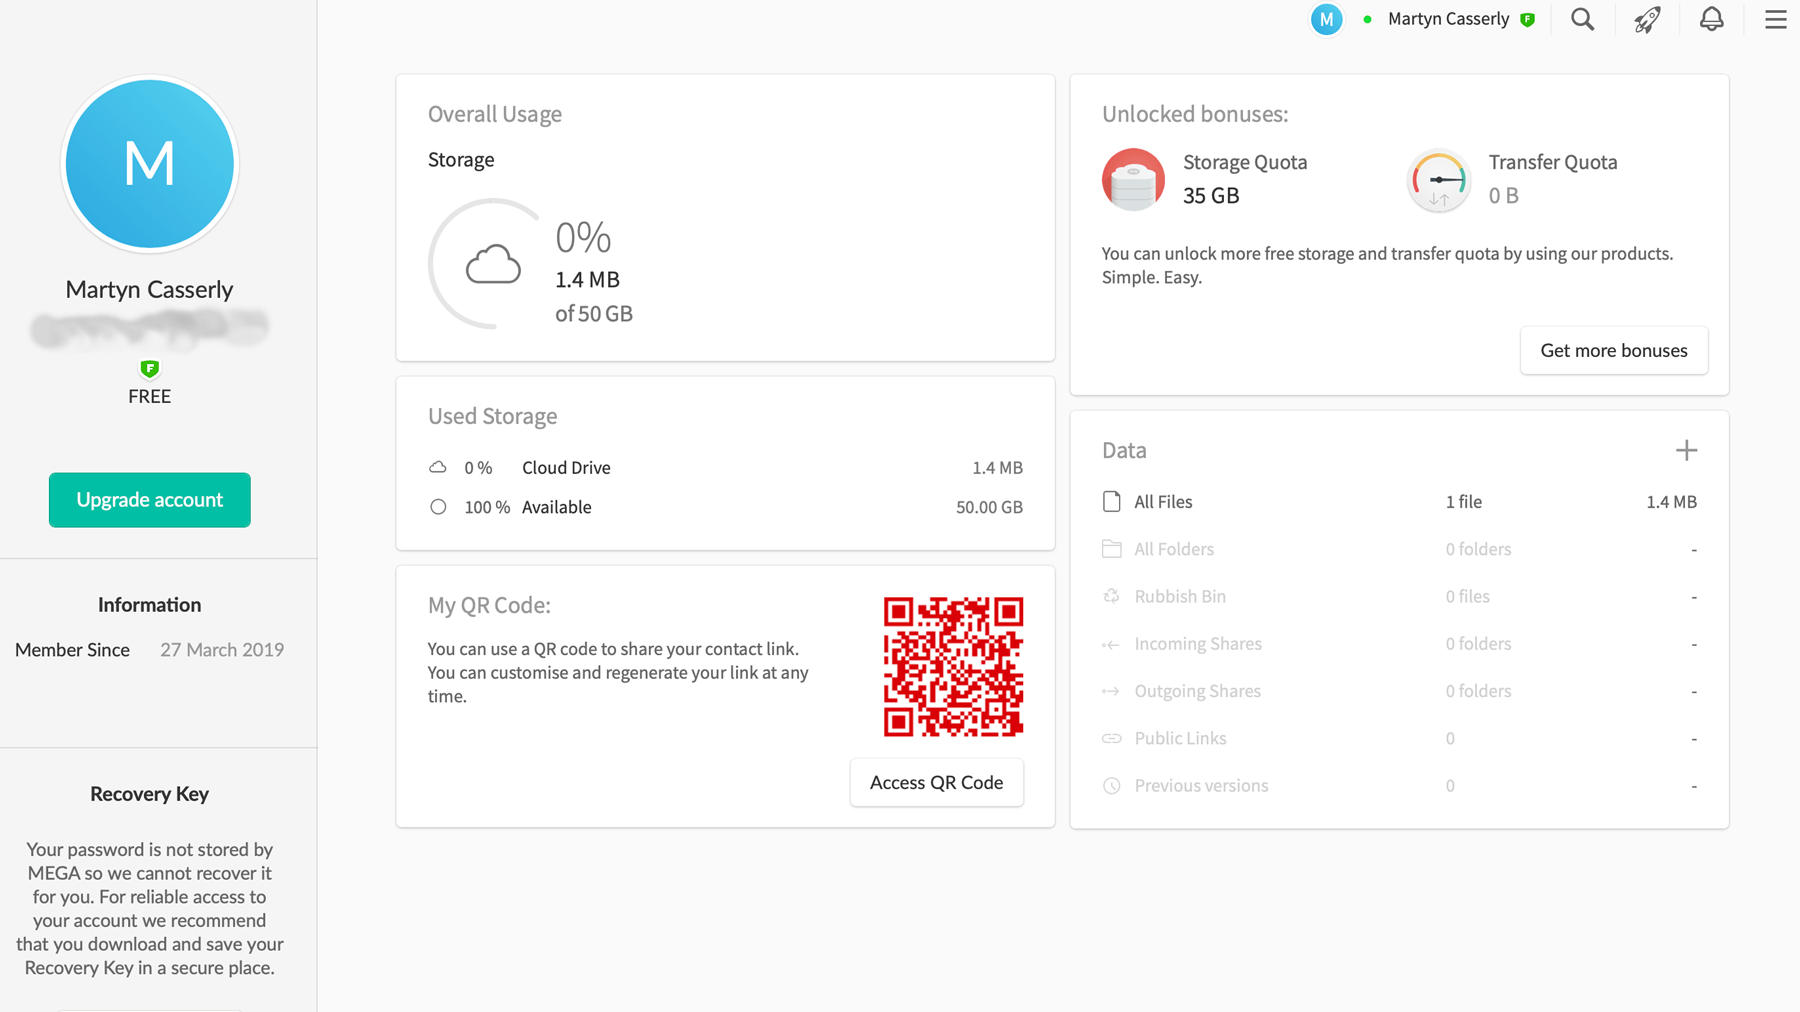Click Get more bonuses

pyautogui.click(x=1613, y=350)
